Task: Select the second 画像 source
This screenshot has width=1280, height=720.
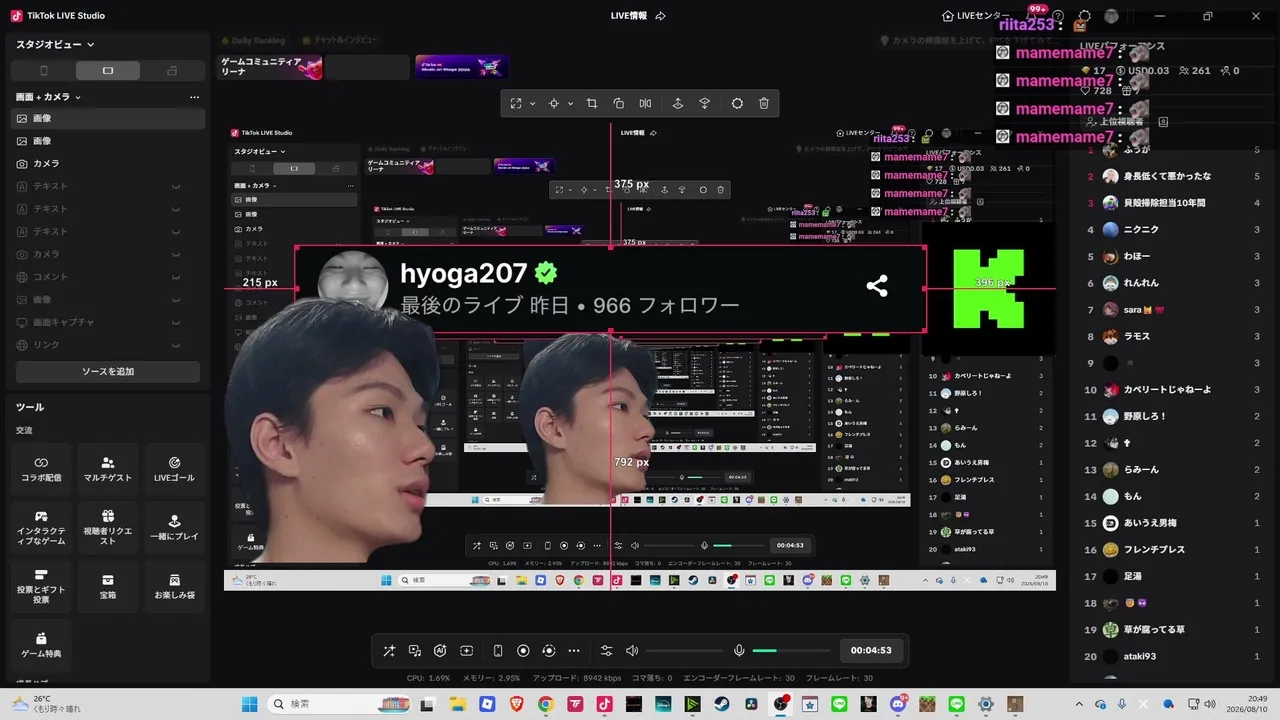Action: coord(108,141)
